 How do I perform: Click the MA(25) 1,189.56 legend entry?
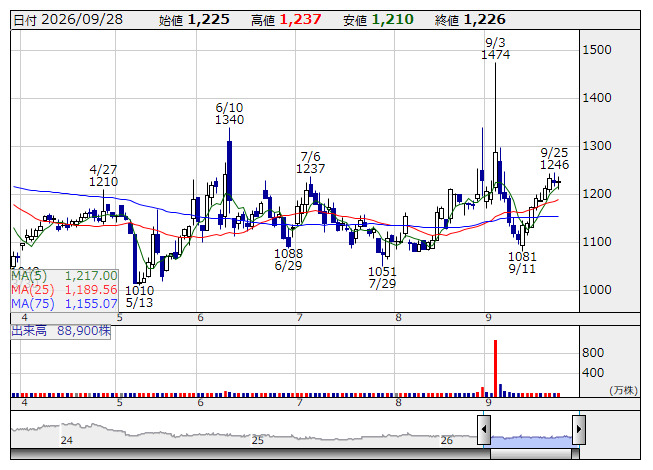tap(65, 290)
